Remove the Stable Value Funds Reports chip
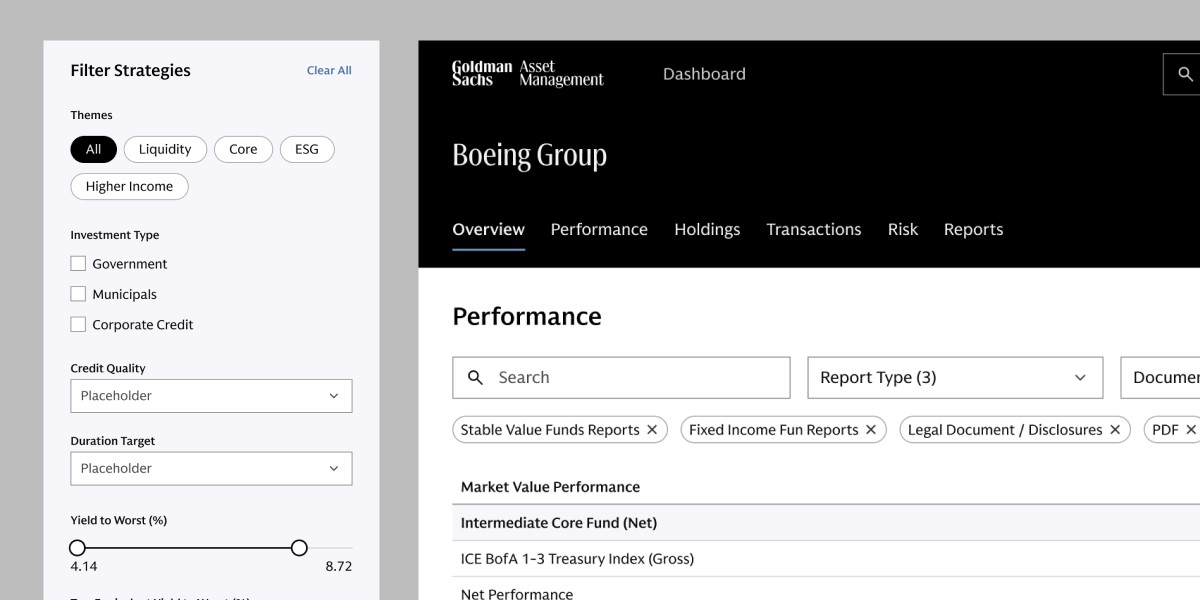The width and height of the screenshot is (1200, 600). click(x=652, y=430)
